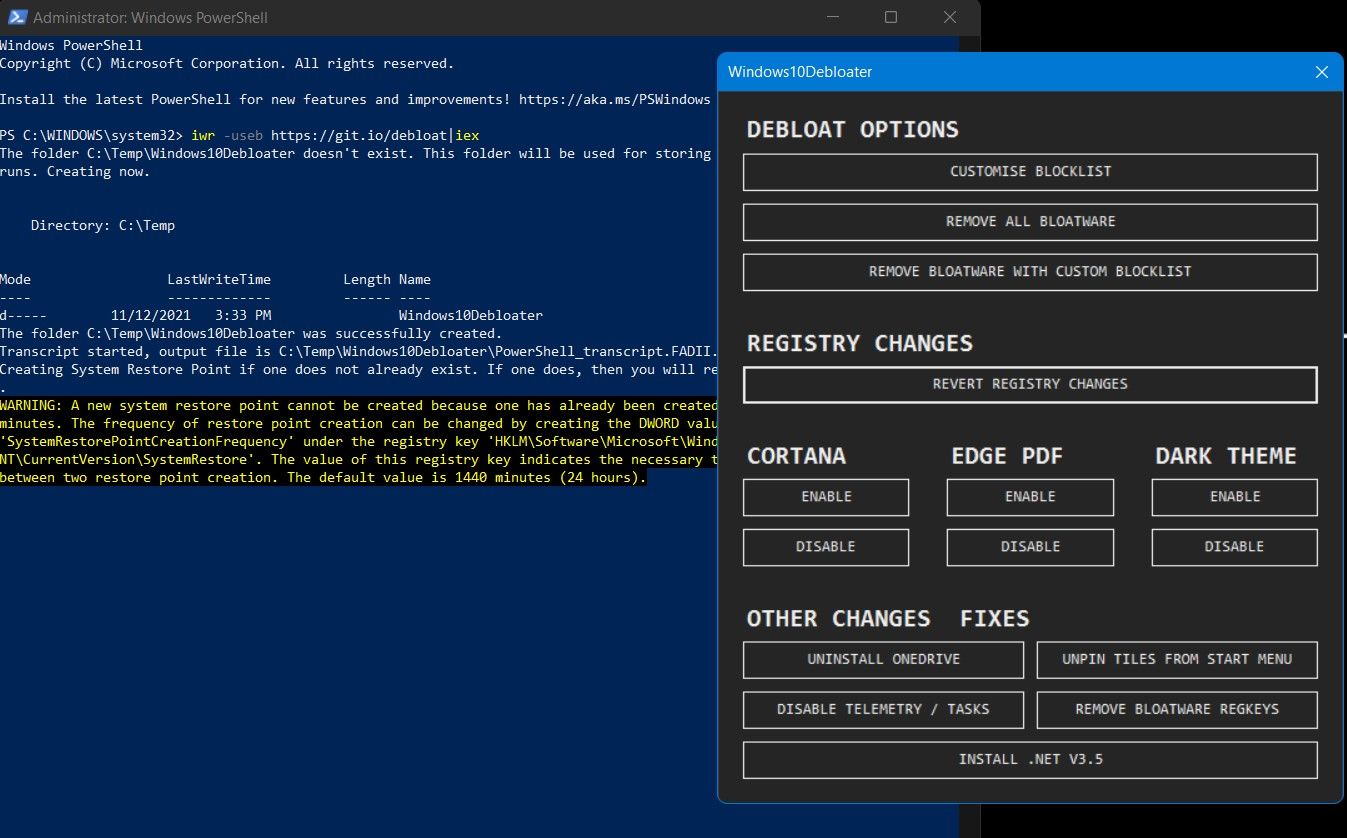Maximize the PowerShell window
This screenshot has width=1347, height=838.
(891, 18)
